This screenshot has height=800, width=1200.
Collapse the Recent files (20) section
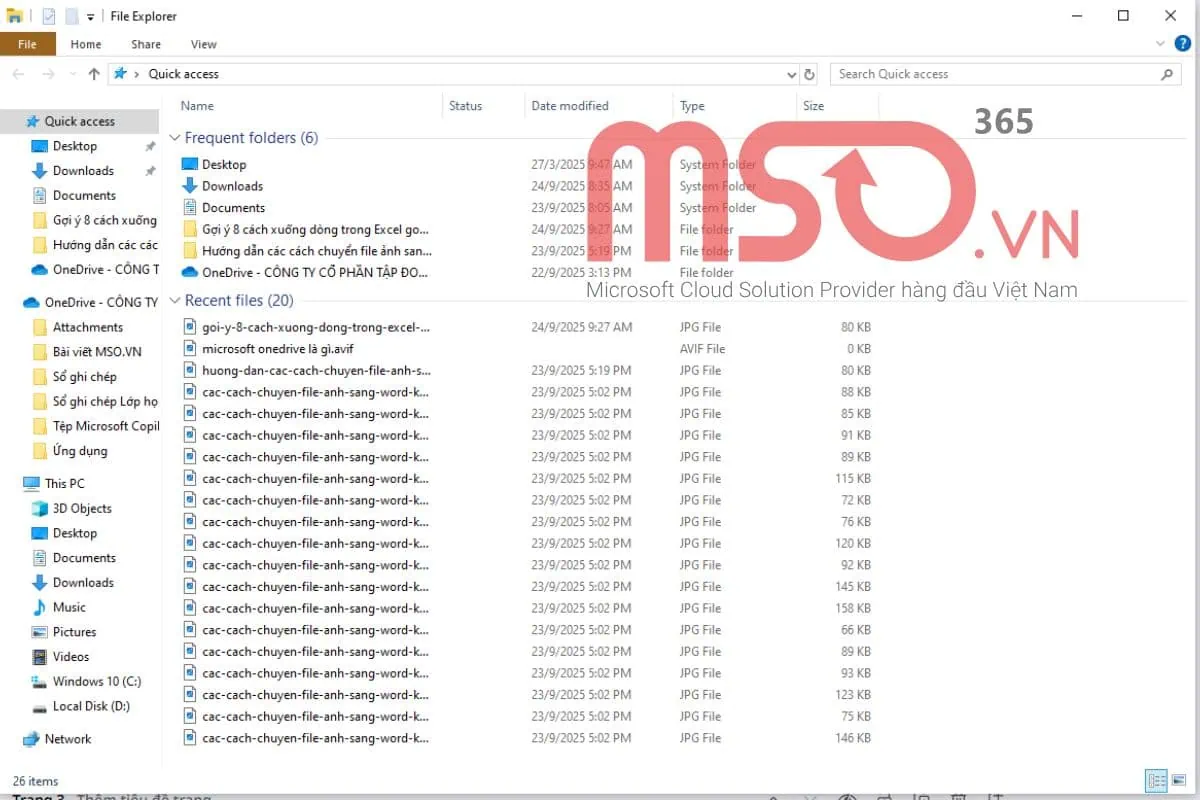pyautogui.click(x=175, y=300)
